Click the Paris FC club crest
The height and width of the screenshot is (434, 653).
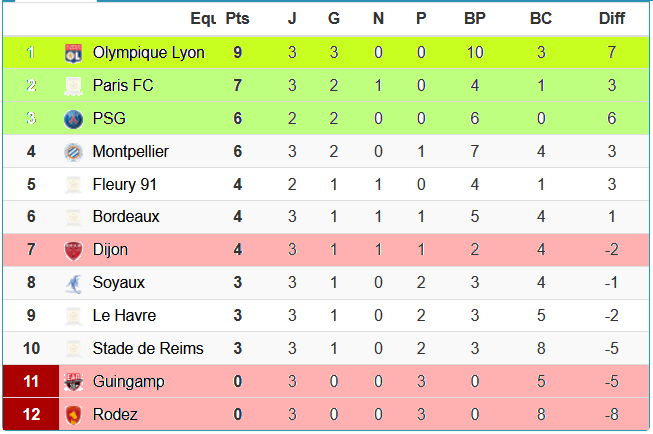pyautogui.click(x=72, y=86)
